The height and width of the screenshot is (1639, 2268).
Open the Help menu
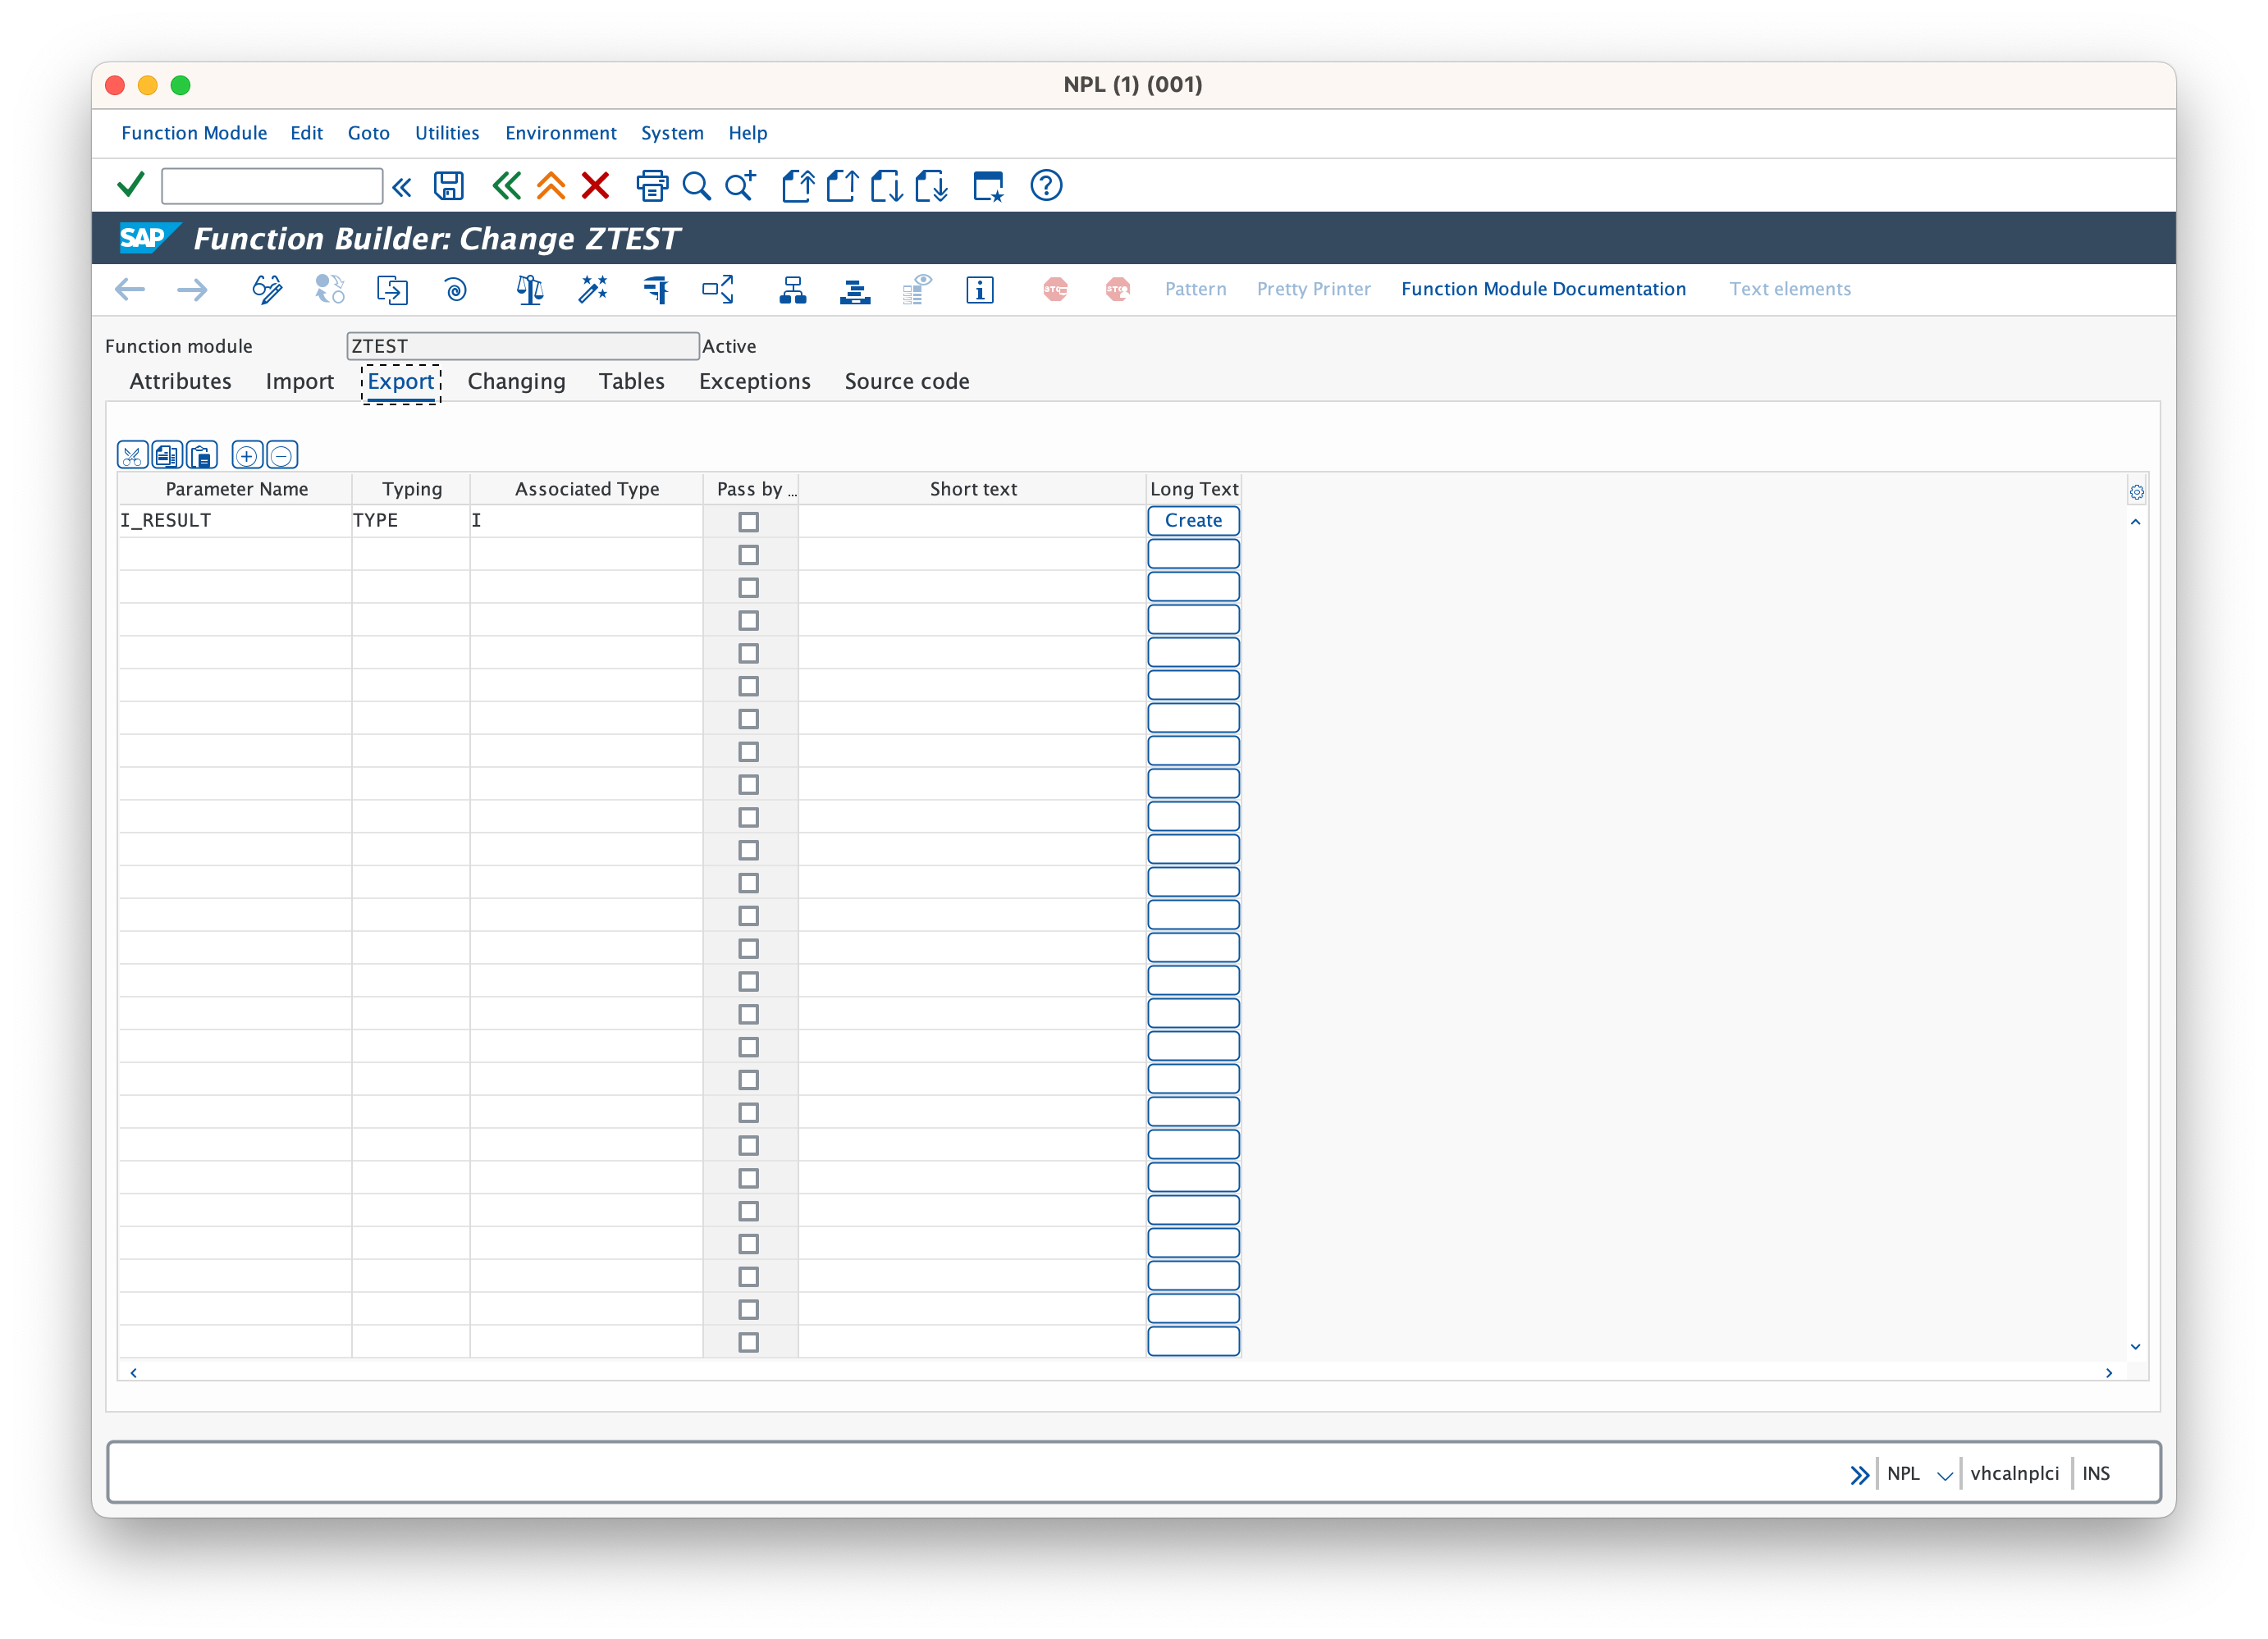[747, 133]
